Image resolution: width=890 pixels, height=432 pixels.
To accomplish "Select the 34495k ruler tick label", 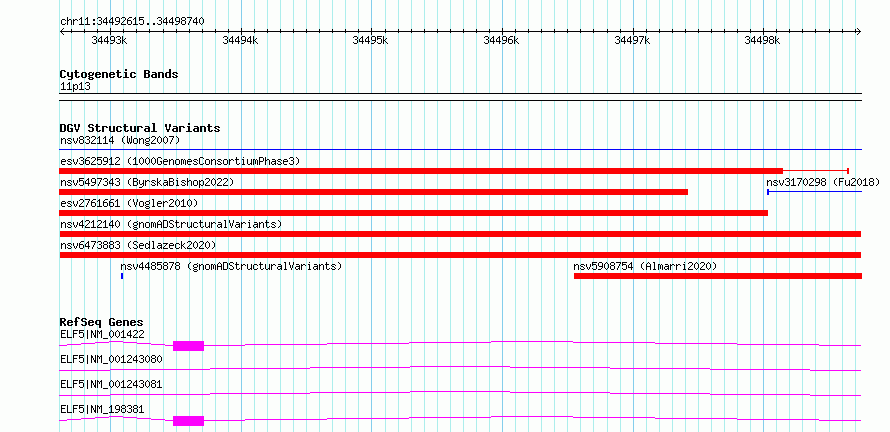I will tap(371, 40).
